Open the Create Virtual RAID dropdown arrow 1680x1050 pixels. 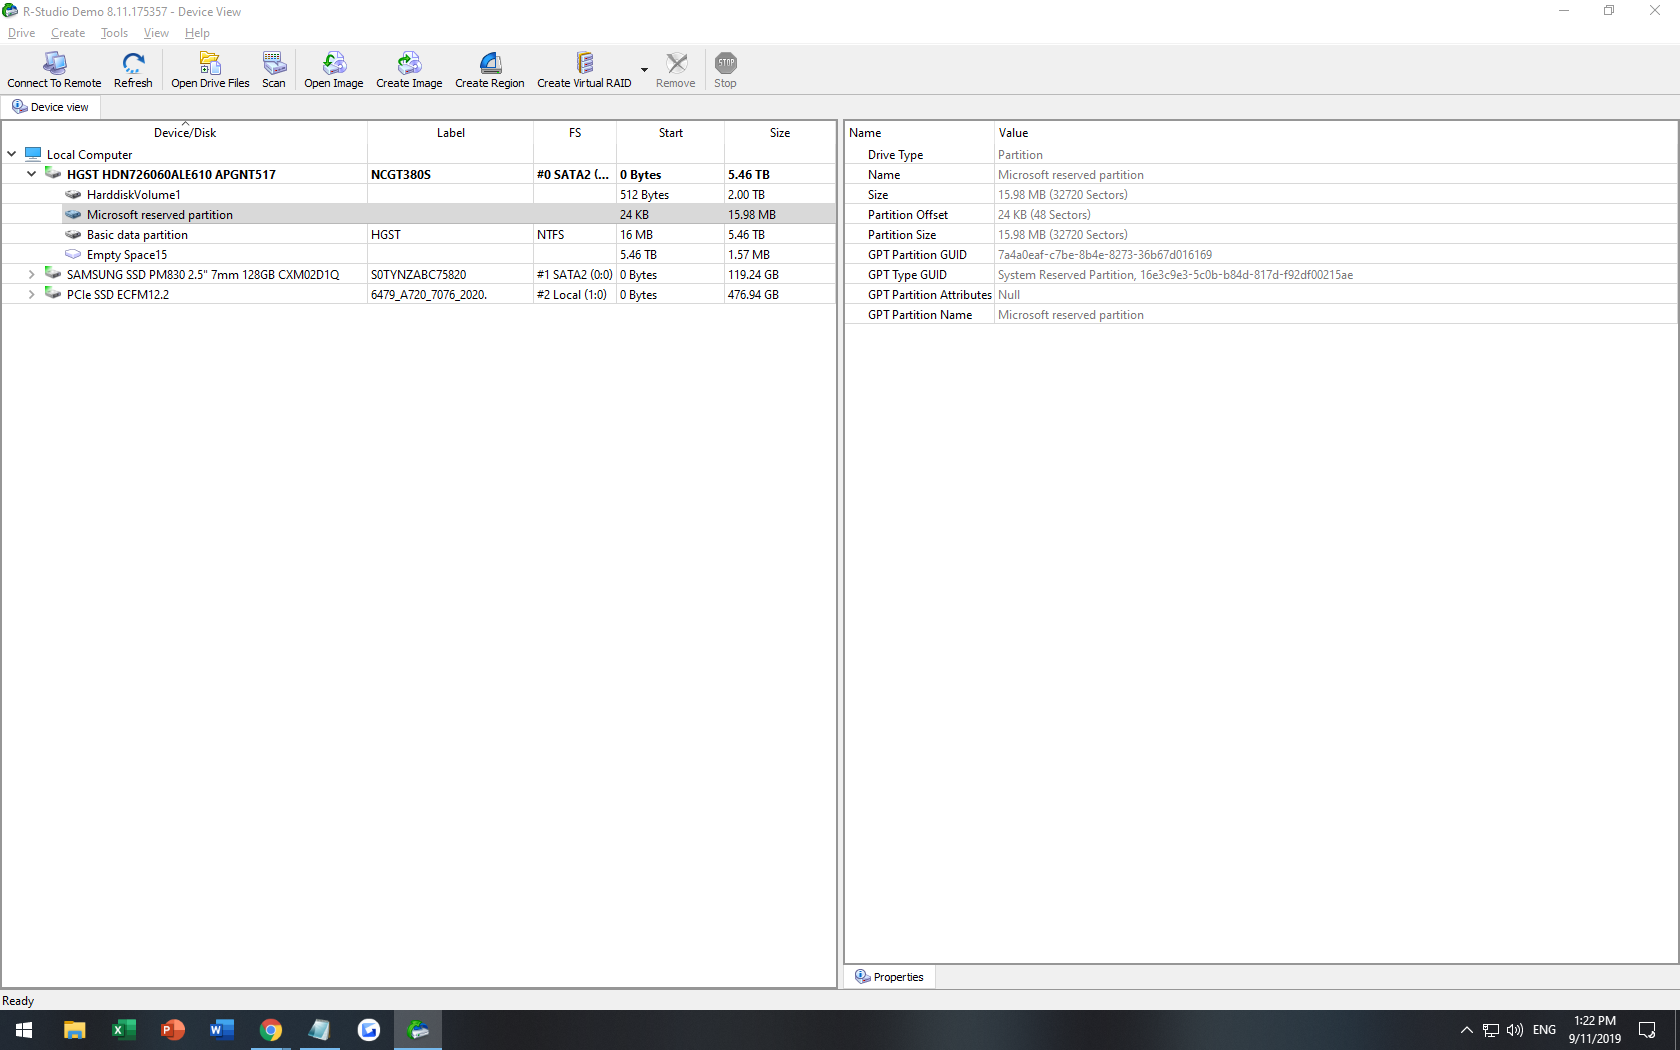[644, 70]
